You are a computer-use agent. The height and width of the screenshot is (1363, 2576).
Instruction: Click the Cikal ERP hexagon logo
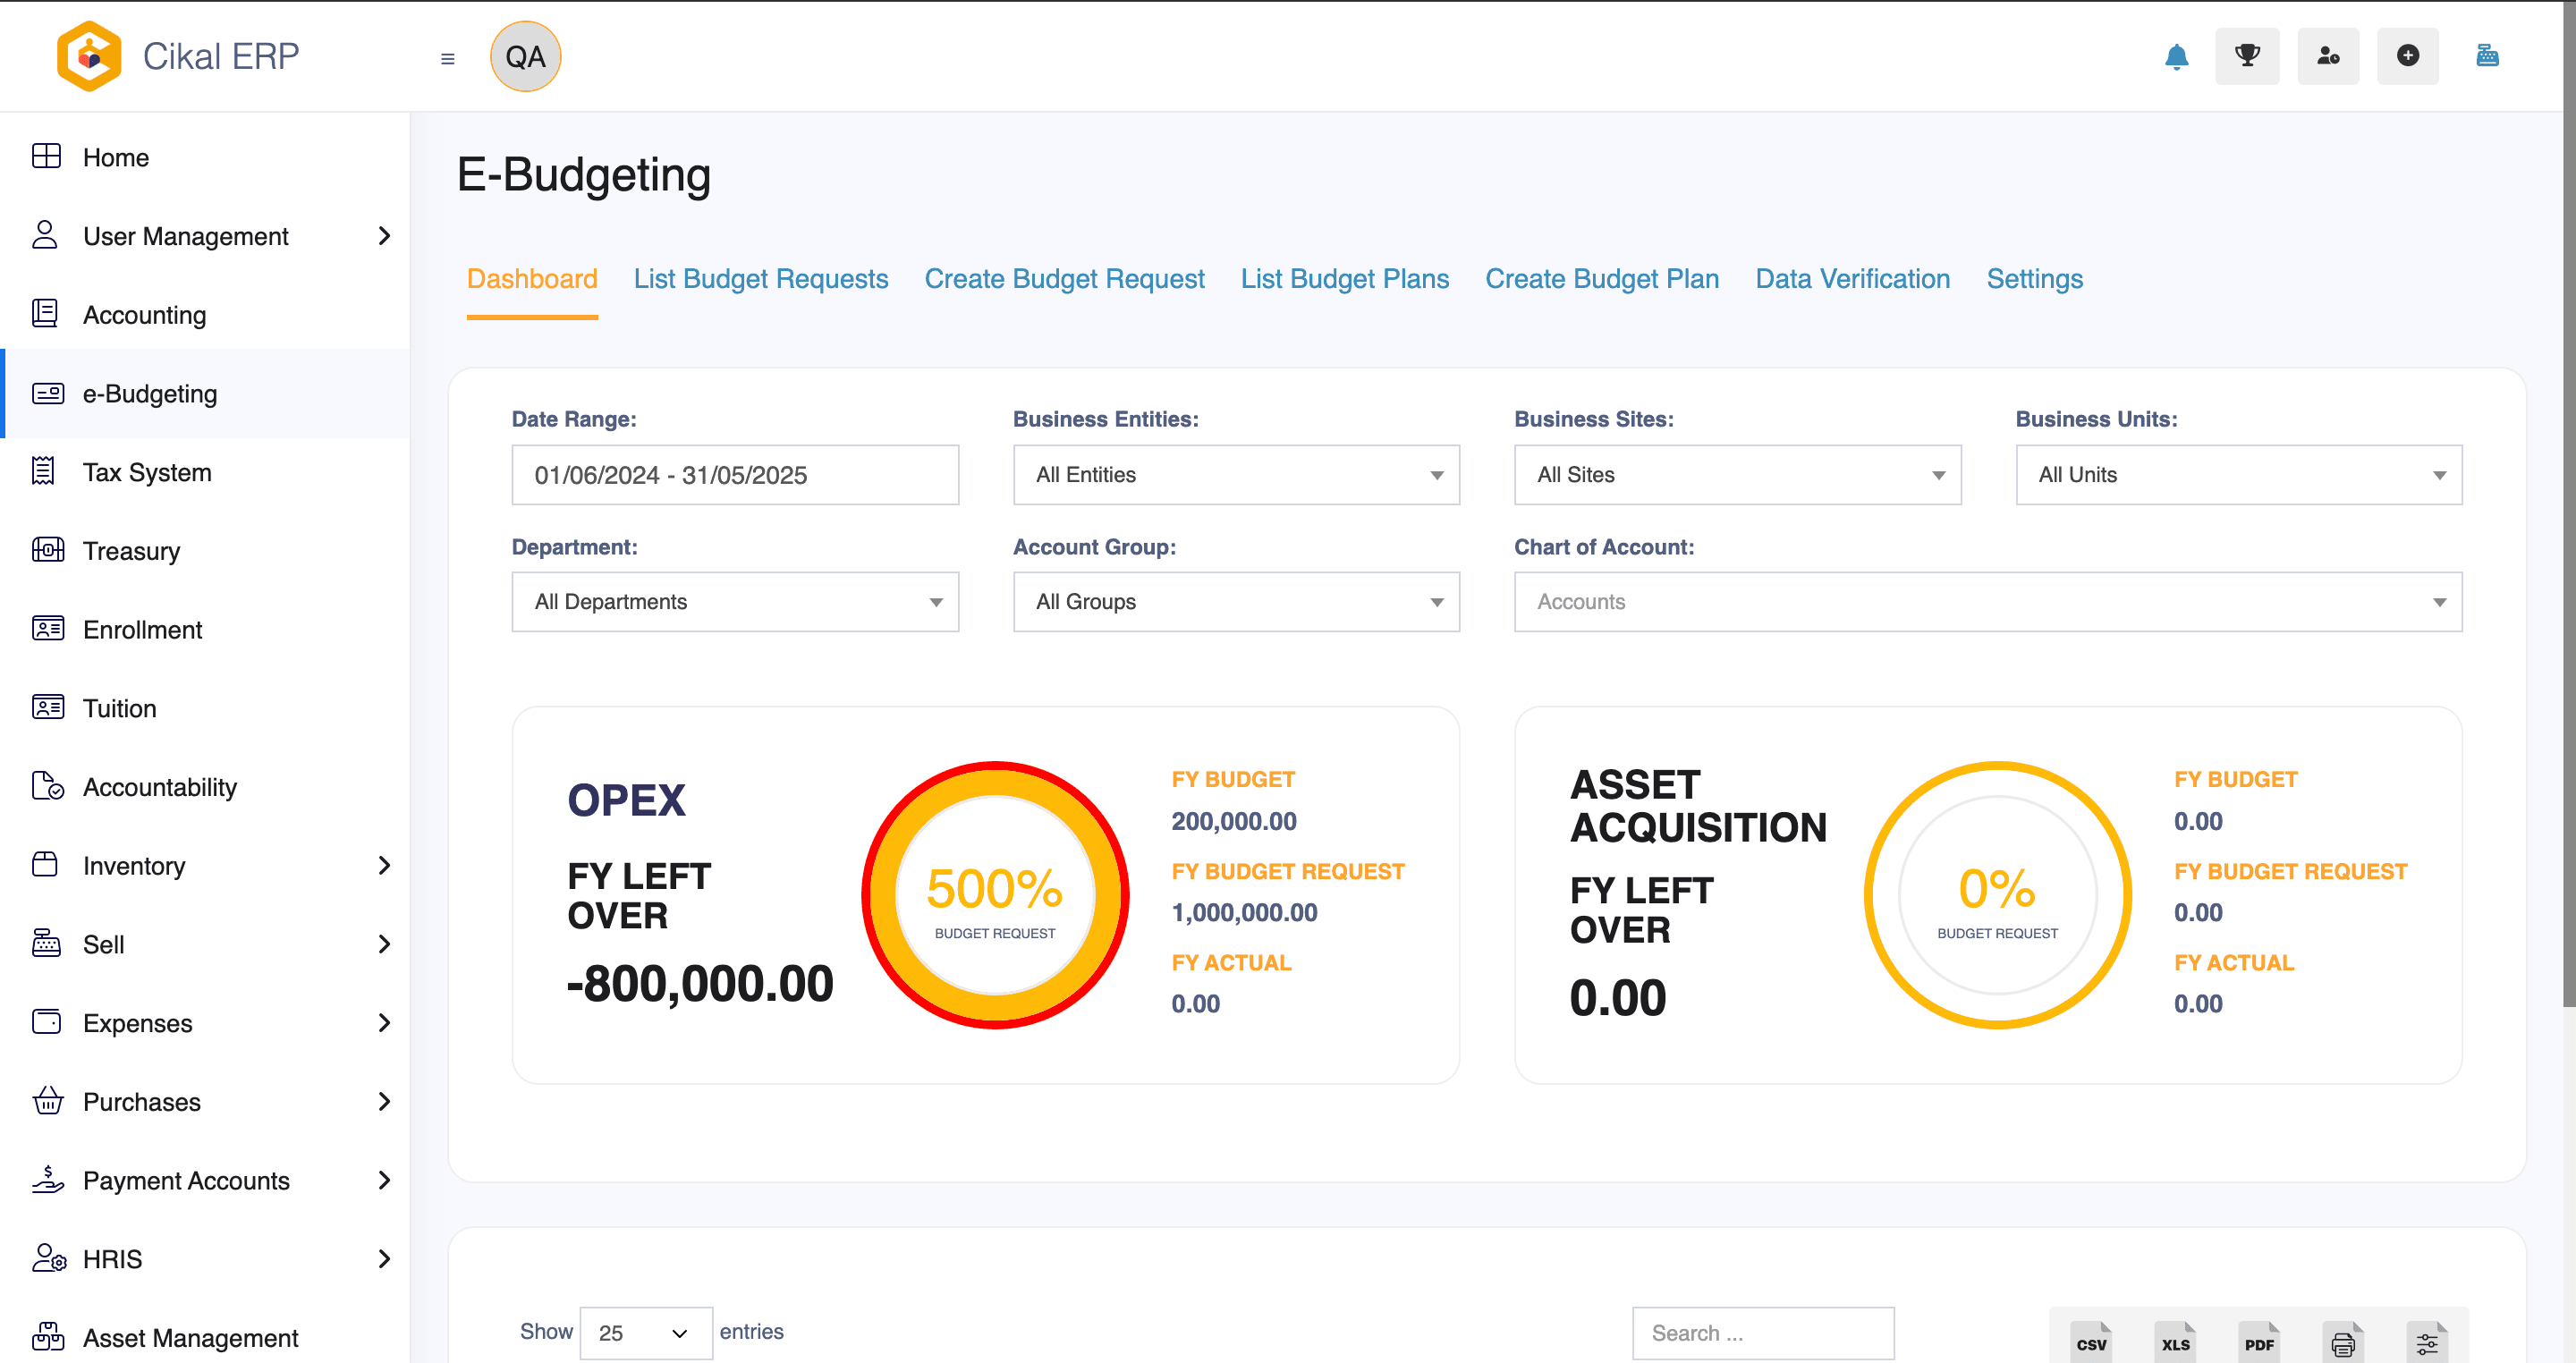tap(89, 56)
